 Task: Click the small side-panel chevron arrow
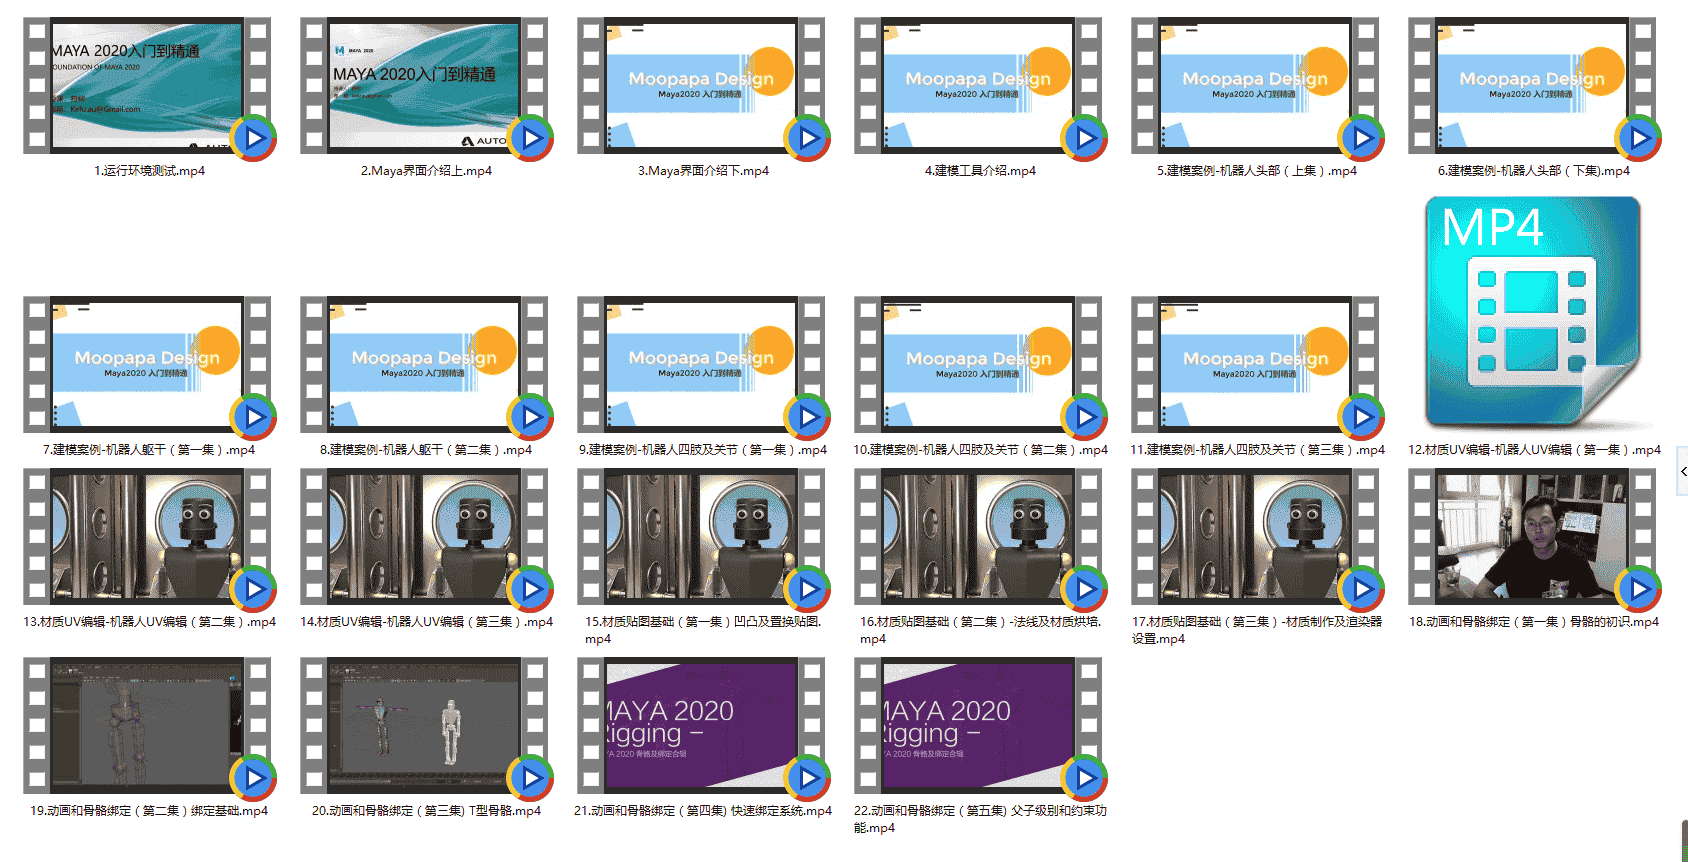pyautogui.click(x=1684, y=471)
